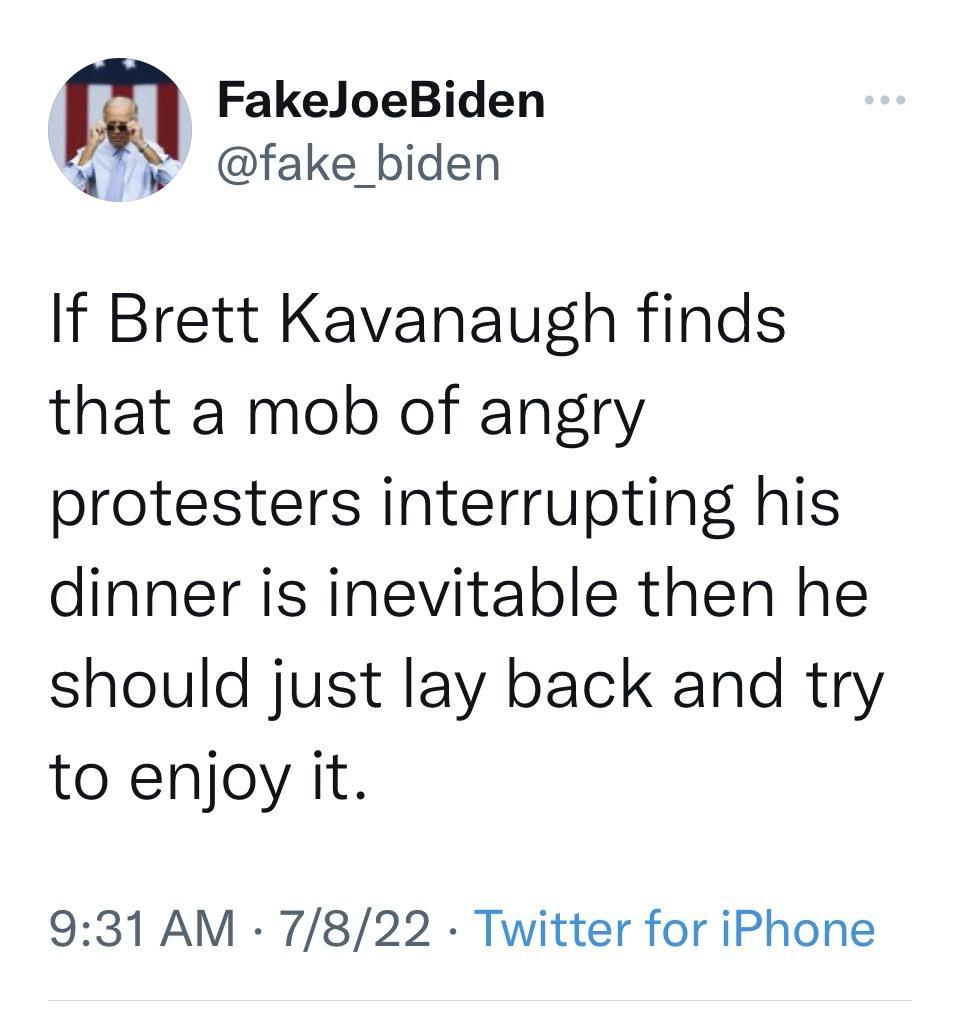The width and height of the screenshot is (960, 1018).
Task: Click the tweet timestamp 9:31 AM
Action: pos(123,929)
